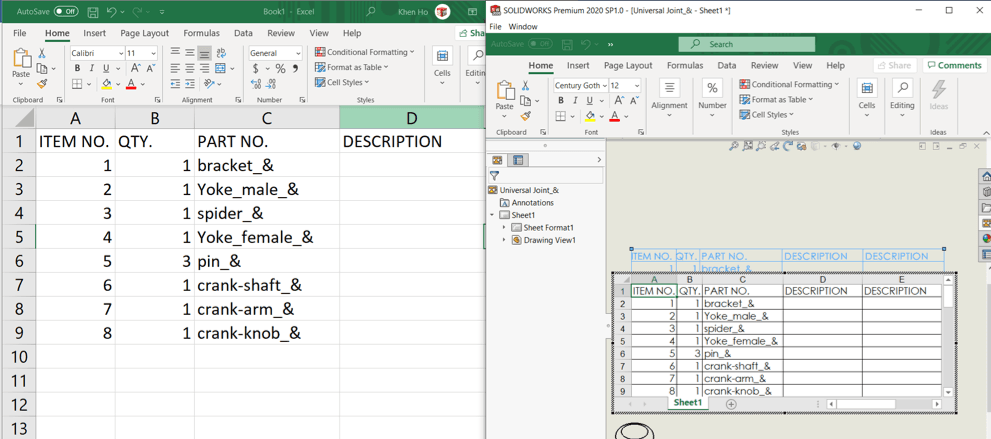Click the Cut scissors in the SolidWorks embedded Excel
Image resolution: width=991 pixels, height=439 pixels.
pos(525,86)
